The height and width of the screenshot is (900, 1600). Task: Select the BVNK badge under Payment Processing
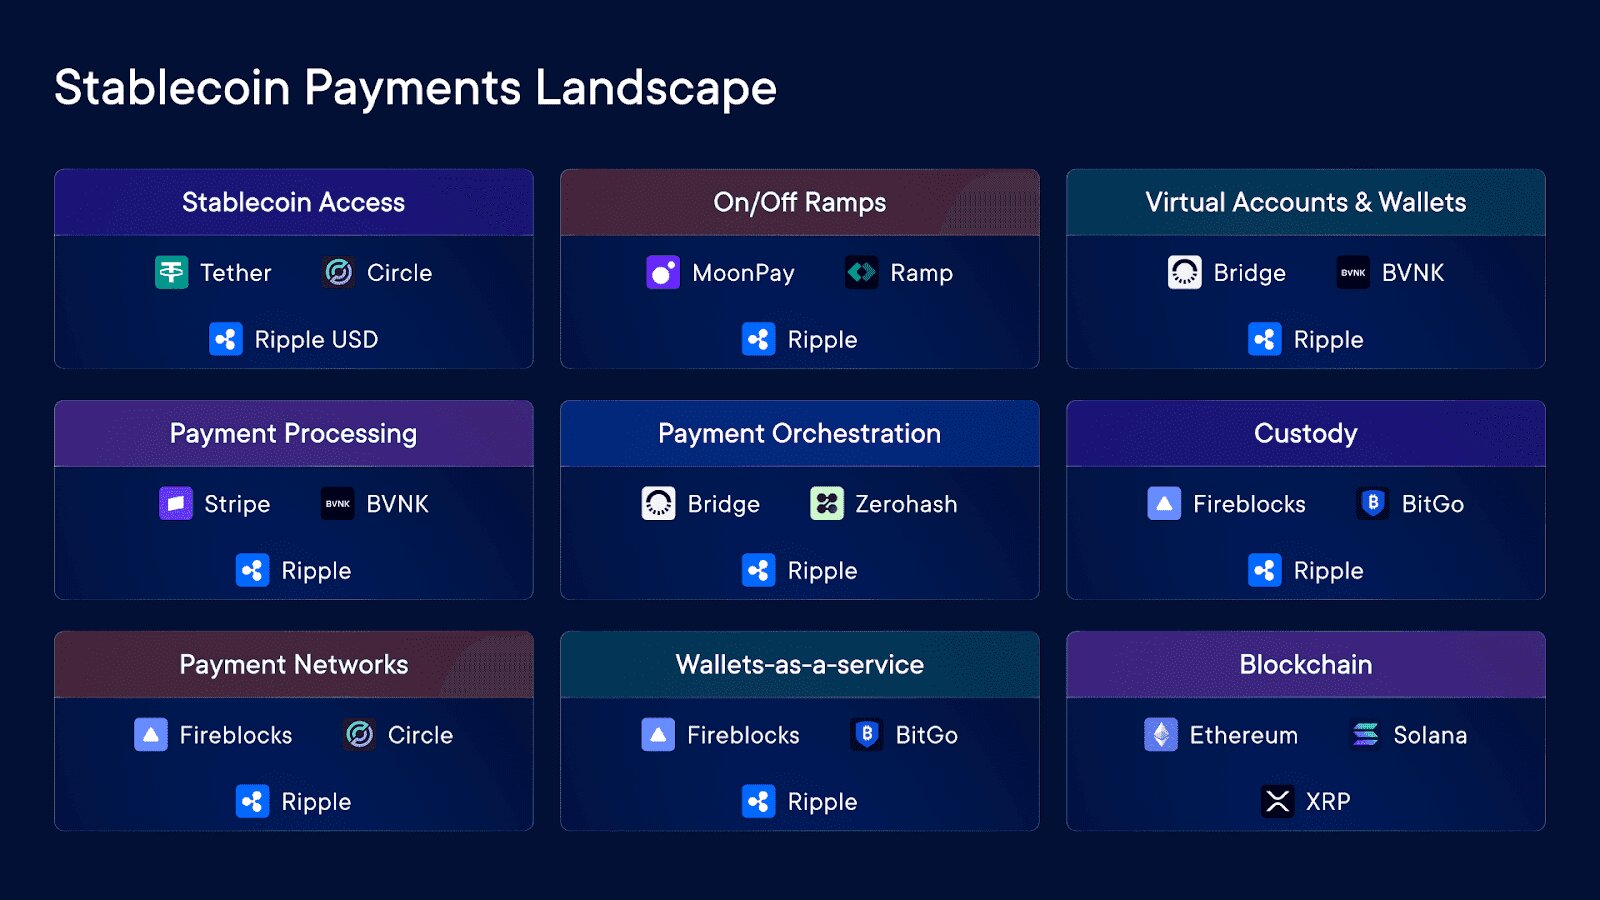coord(337,503)
